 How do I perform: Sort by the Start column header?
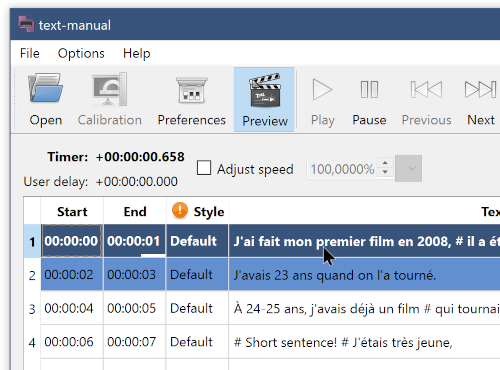click(x=72, y=211)
